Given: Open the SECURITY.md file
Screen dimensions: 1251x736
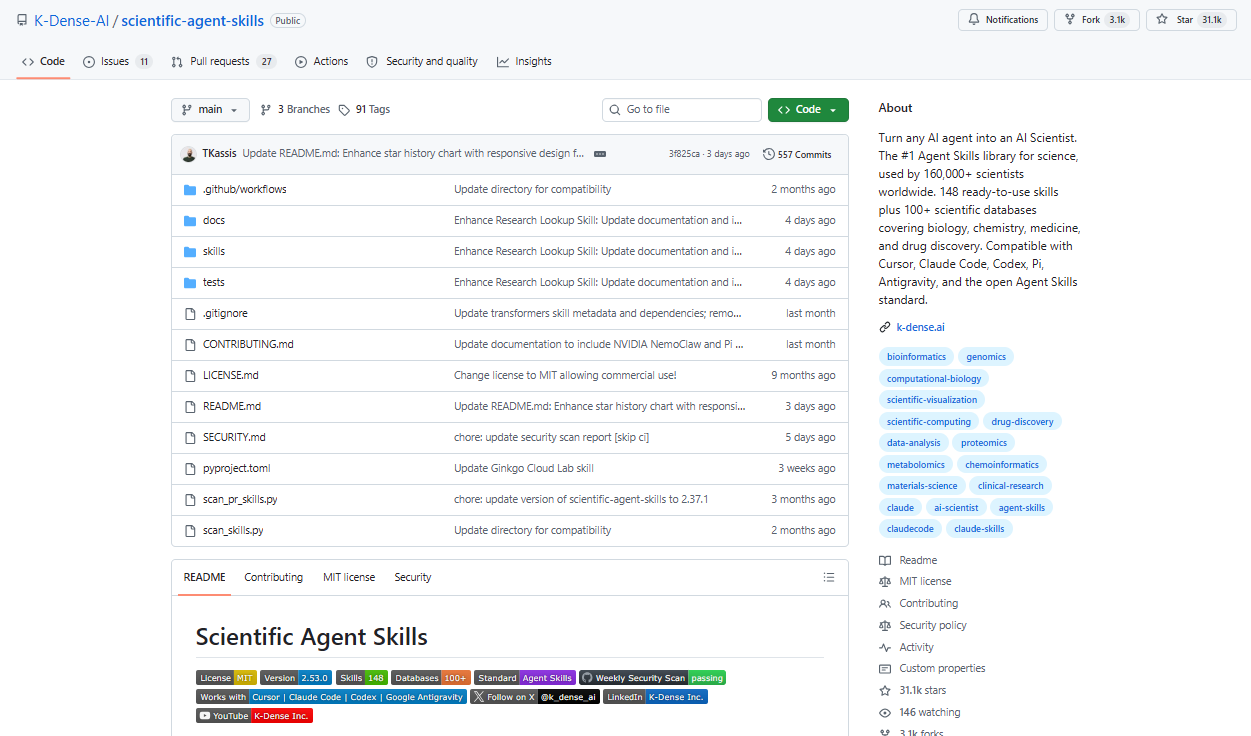Looking at the screenshot, I should tap(234, 437).
